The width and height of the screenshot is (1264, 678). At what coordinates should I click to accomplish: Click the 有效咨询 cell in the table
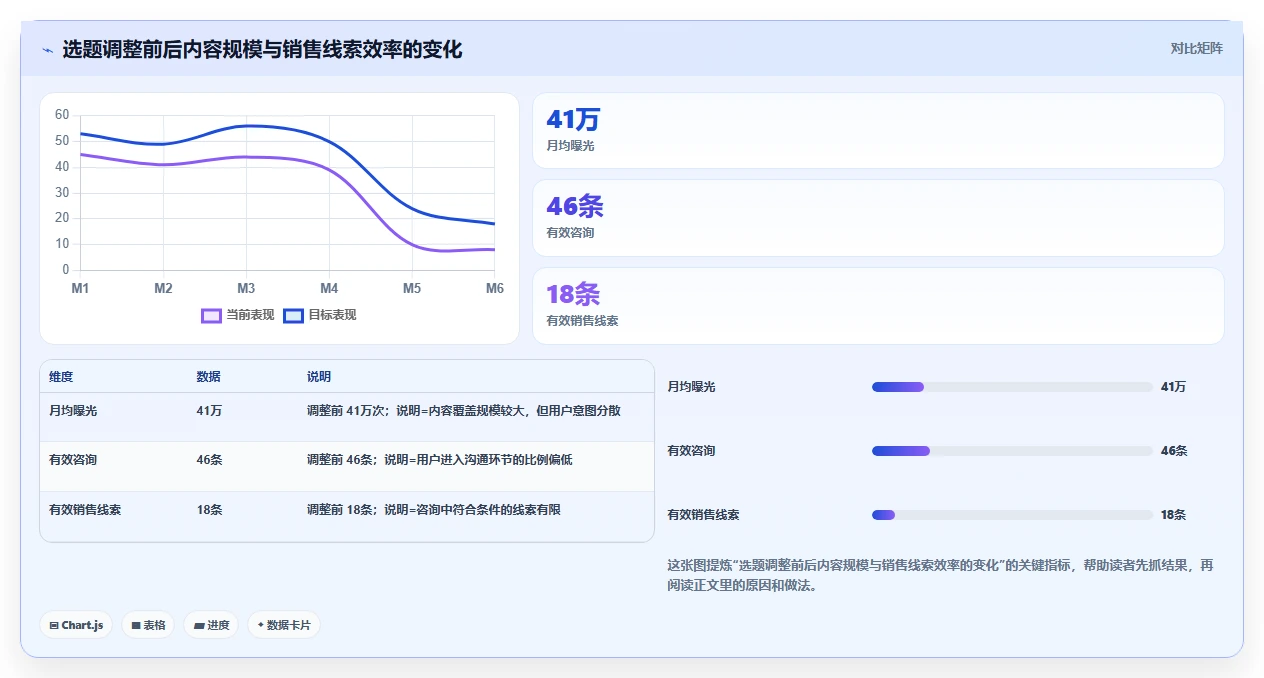pyautogui.click(x=73, y=460)
